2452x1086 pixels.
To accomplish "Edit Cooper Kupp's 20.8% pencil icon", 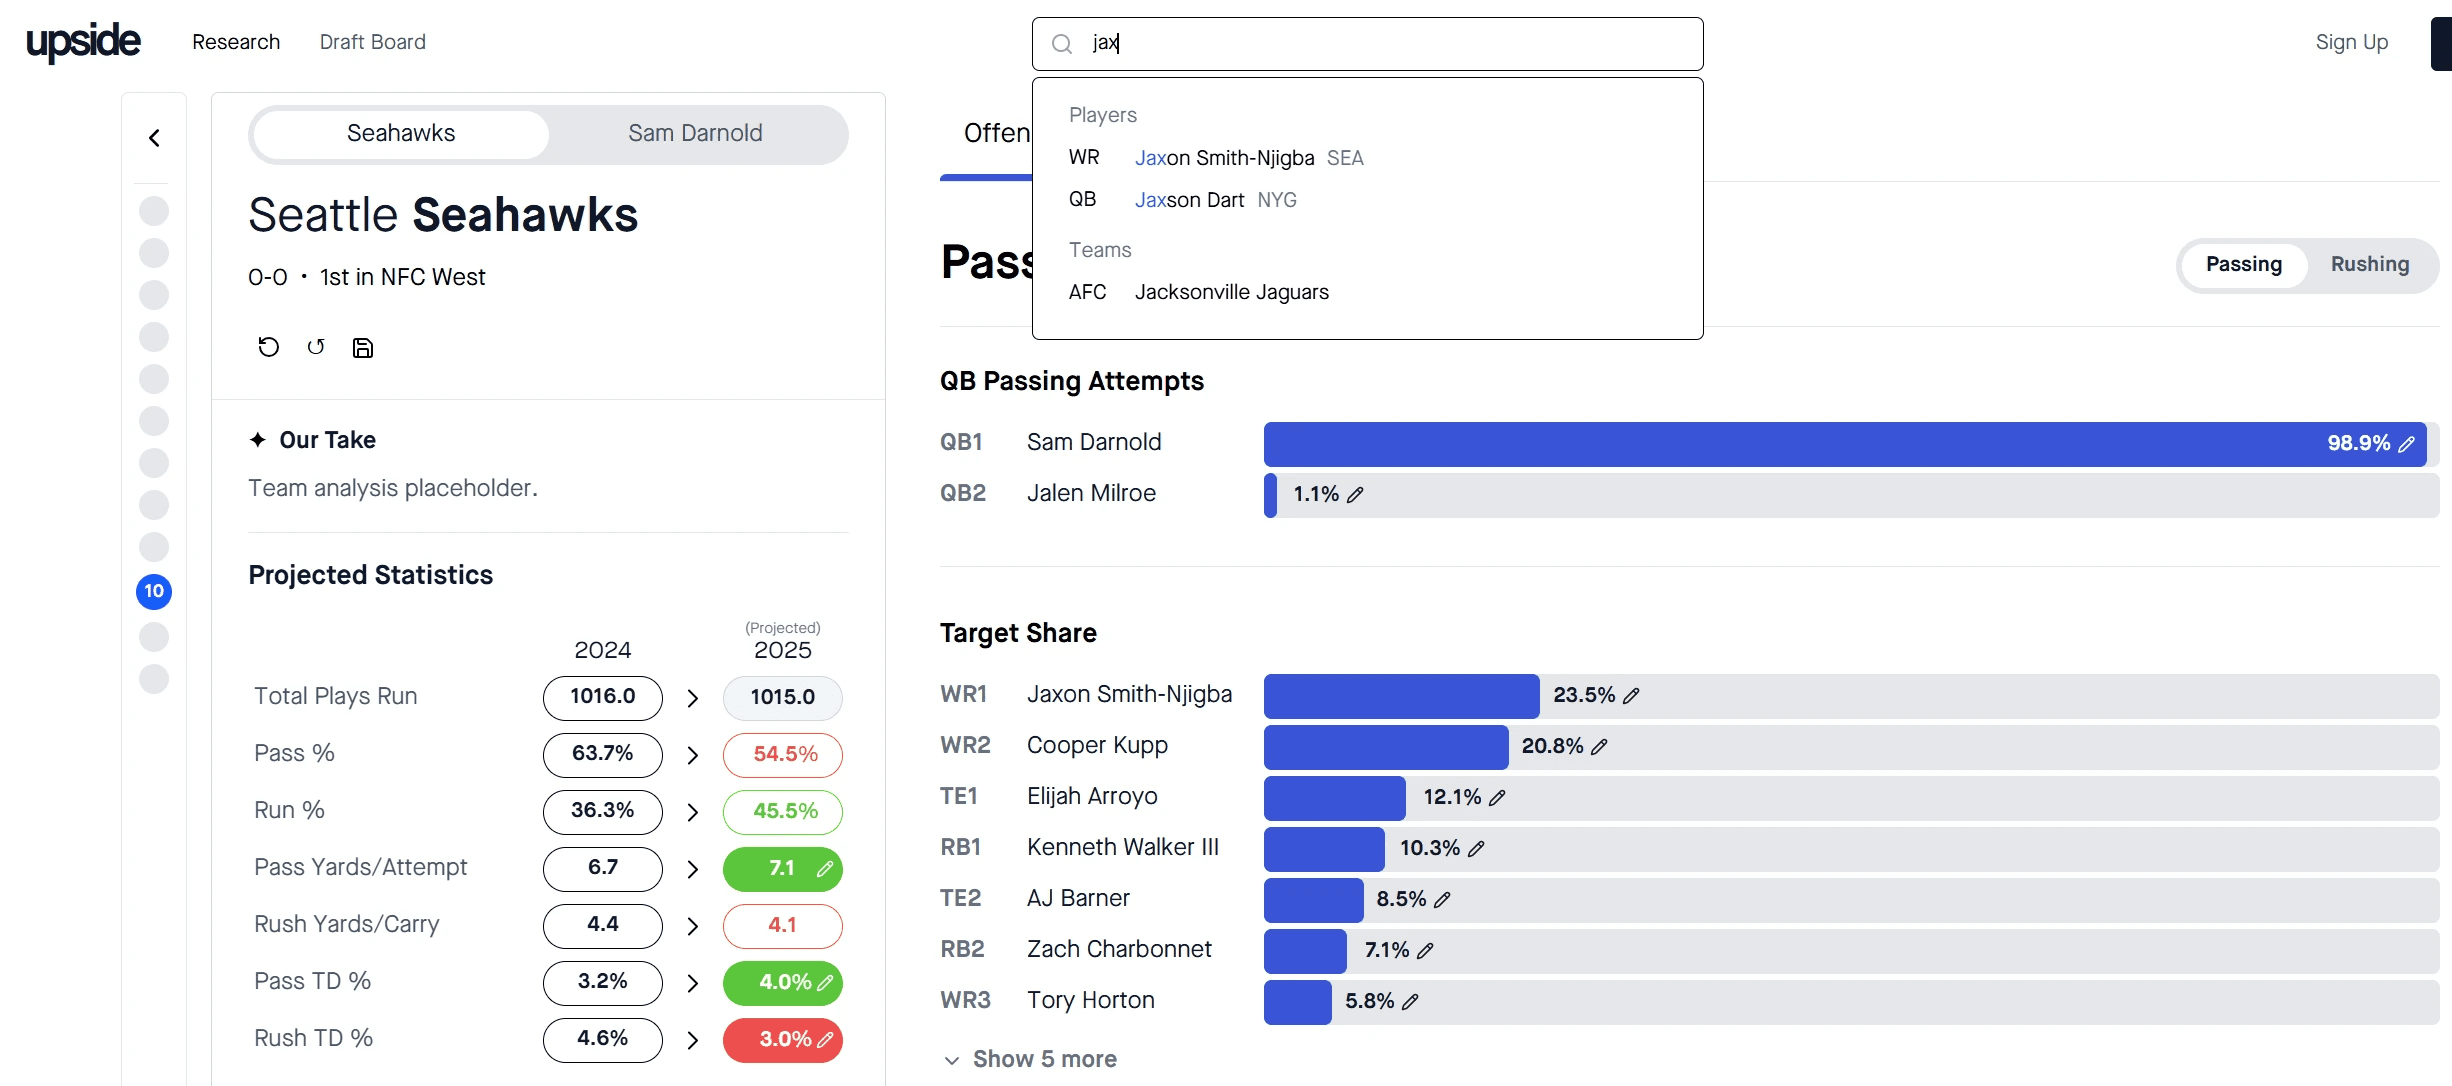I will tap(1599, 747).
